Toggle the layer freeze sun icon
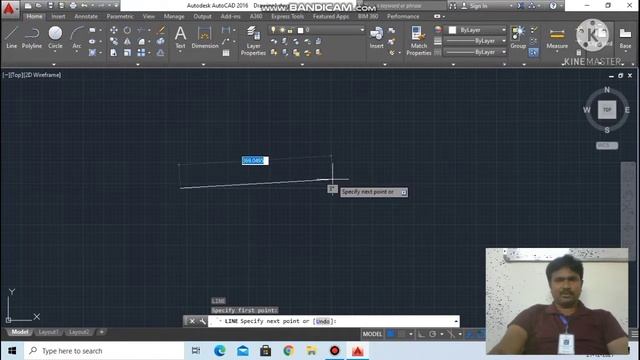Viewport: 640px width, 360px height. [282, 30]
